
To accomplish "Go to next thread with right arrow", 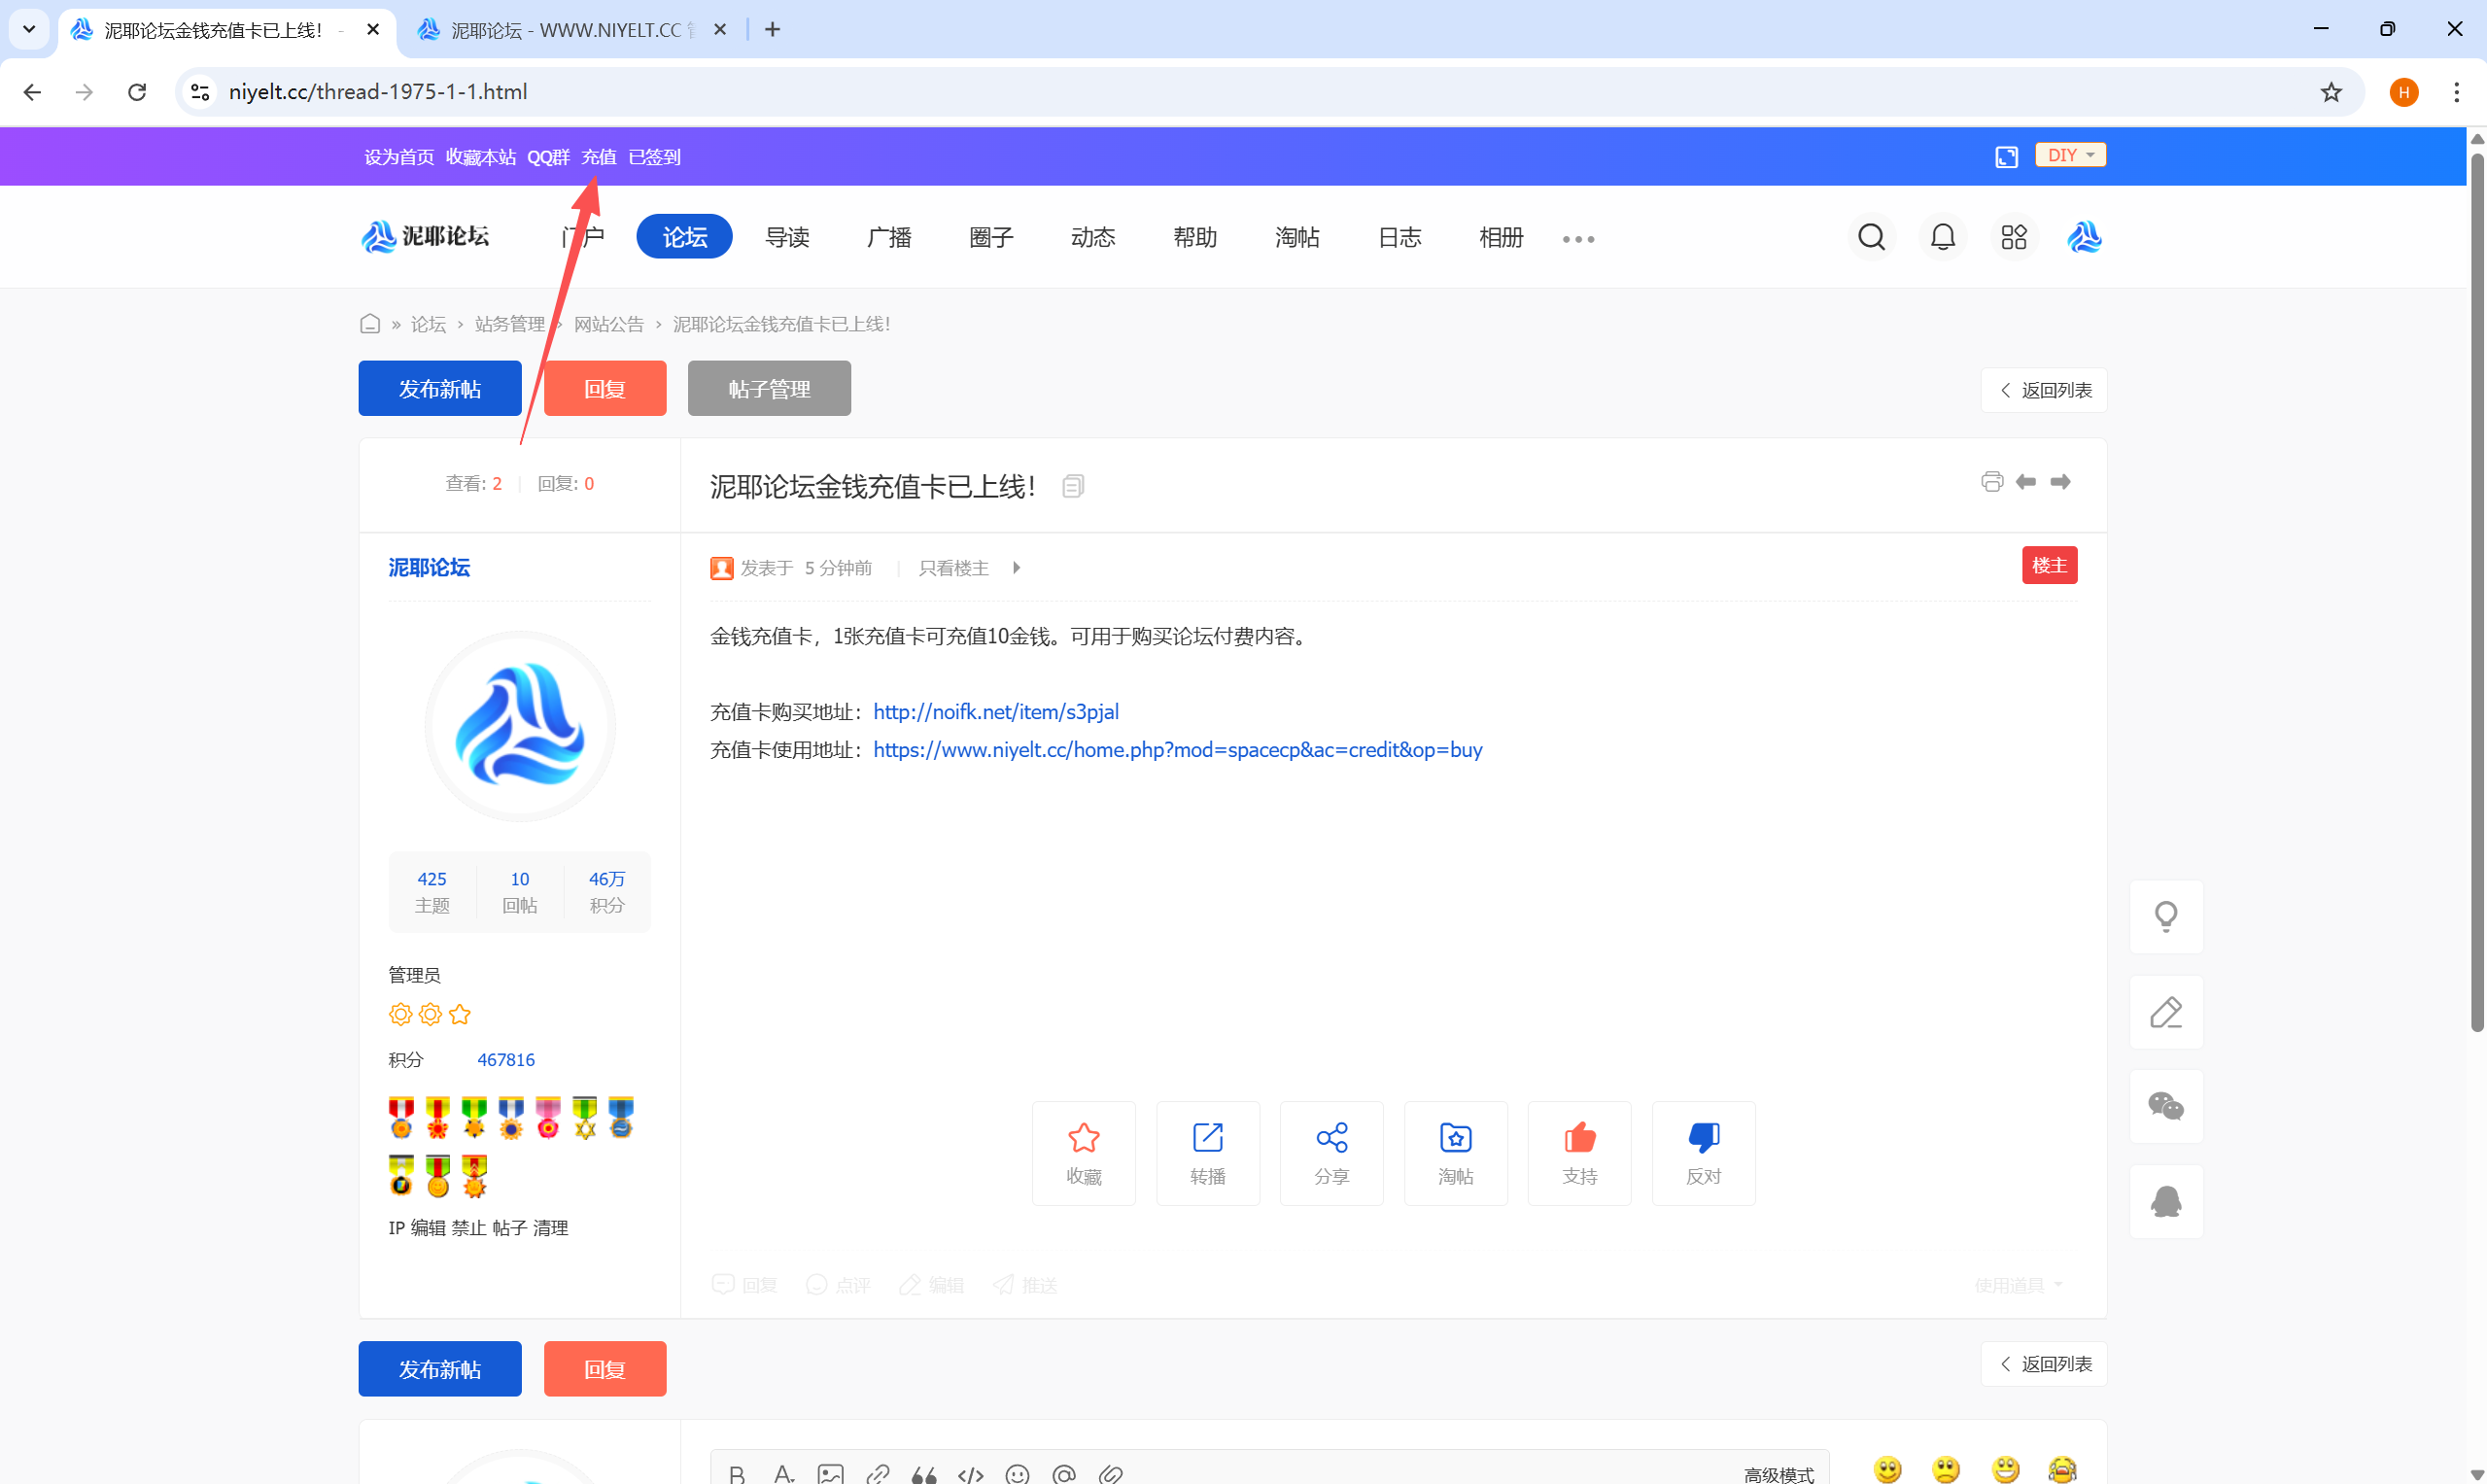I will 2060,482.
